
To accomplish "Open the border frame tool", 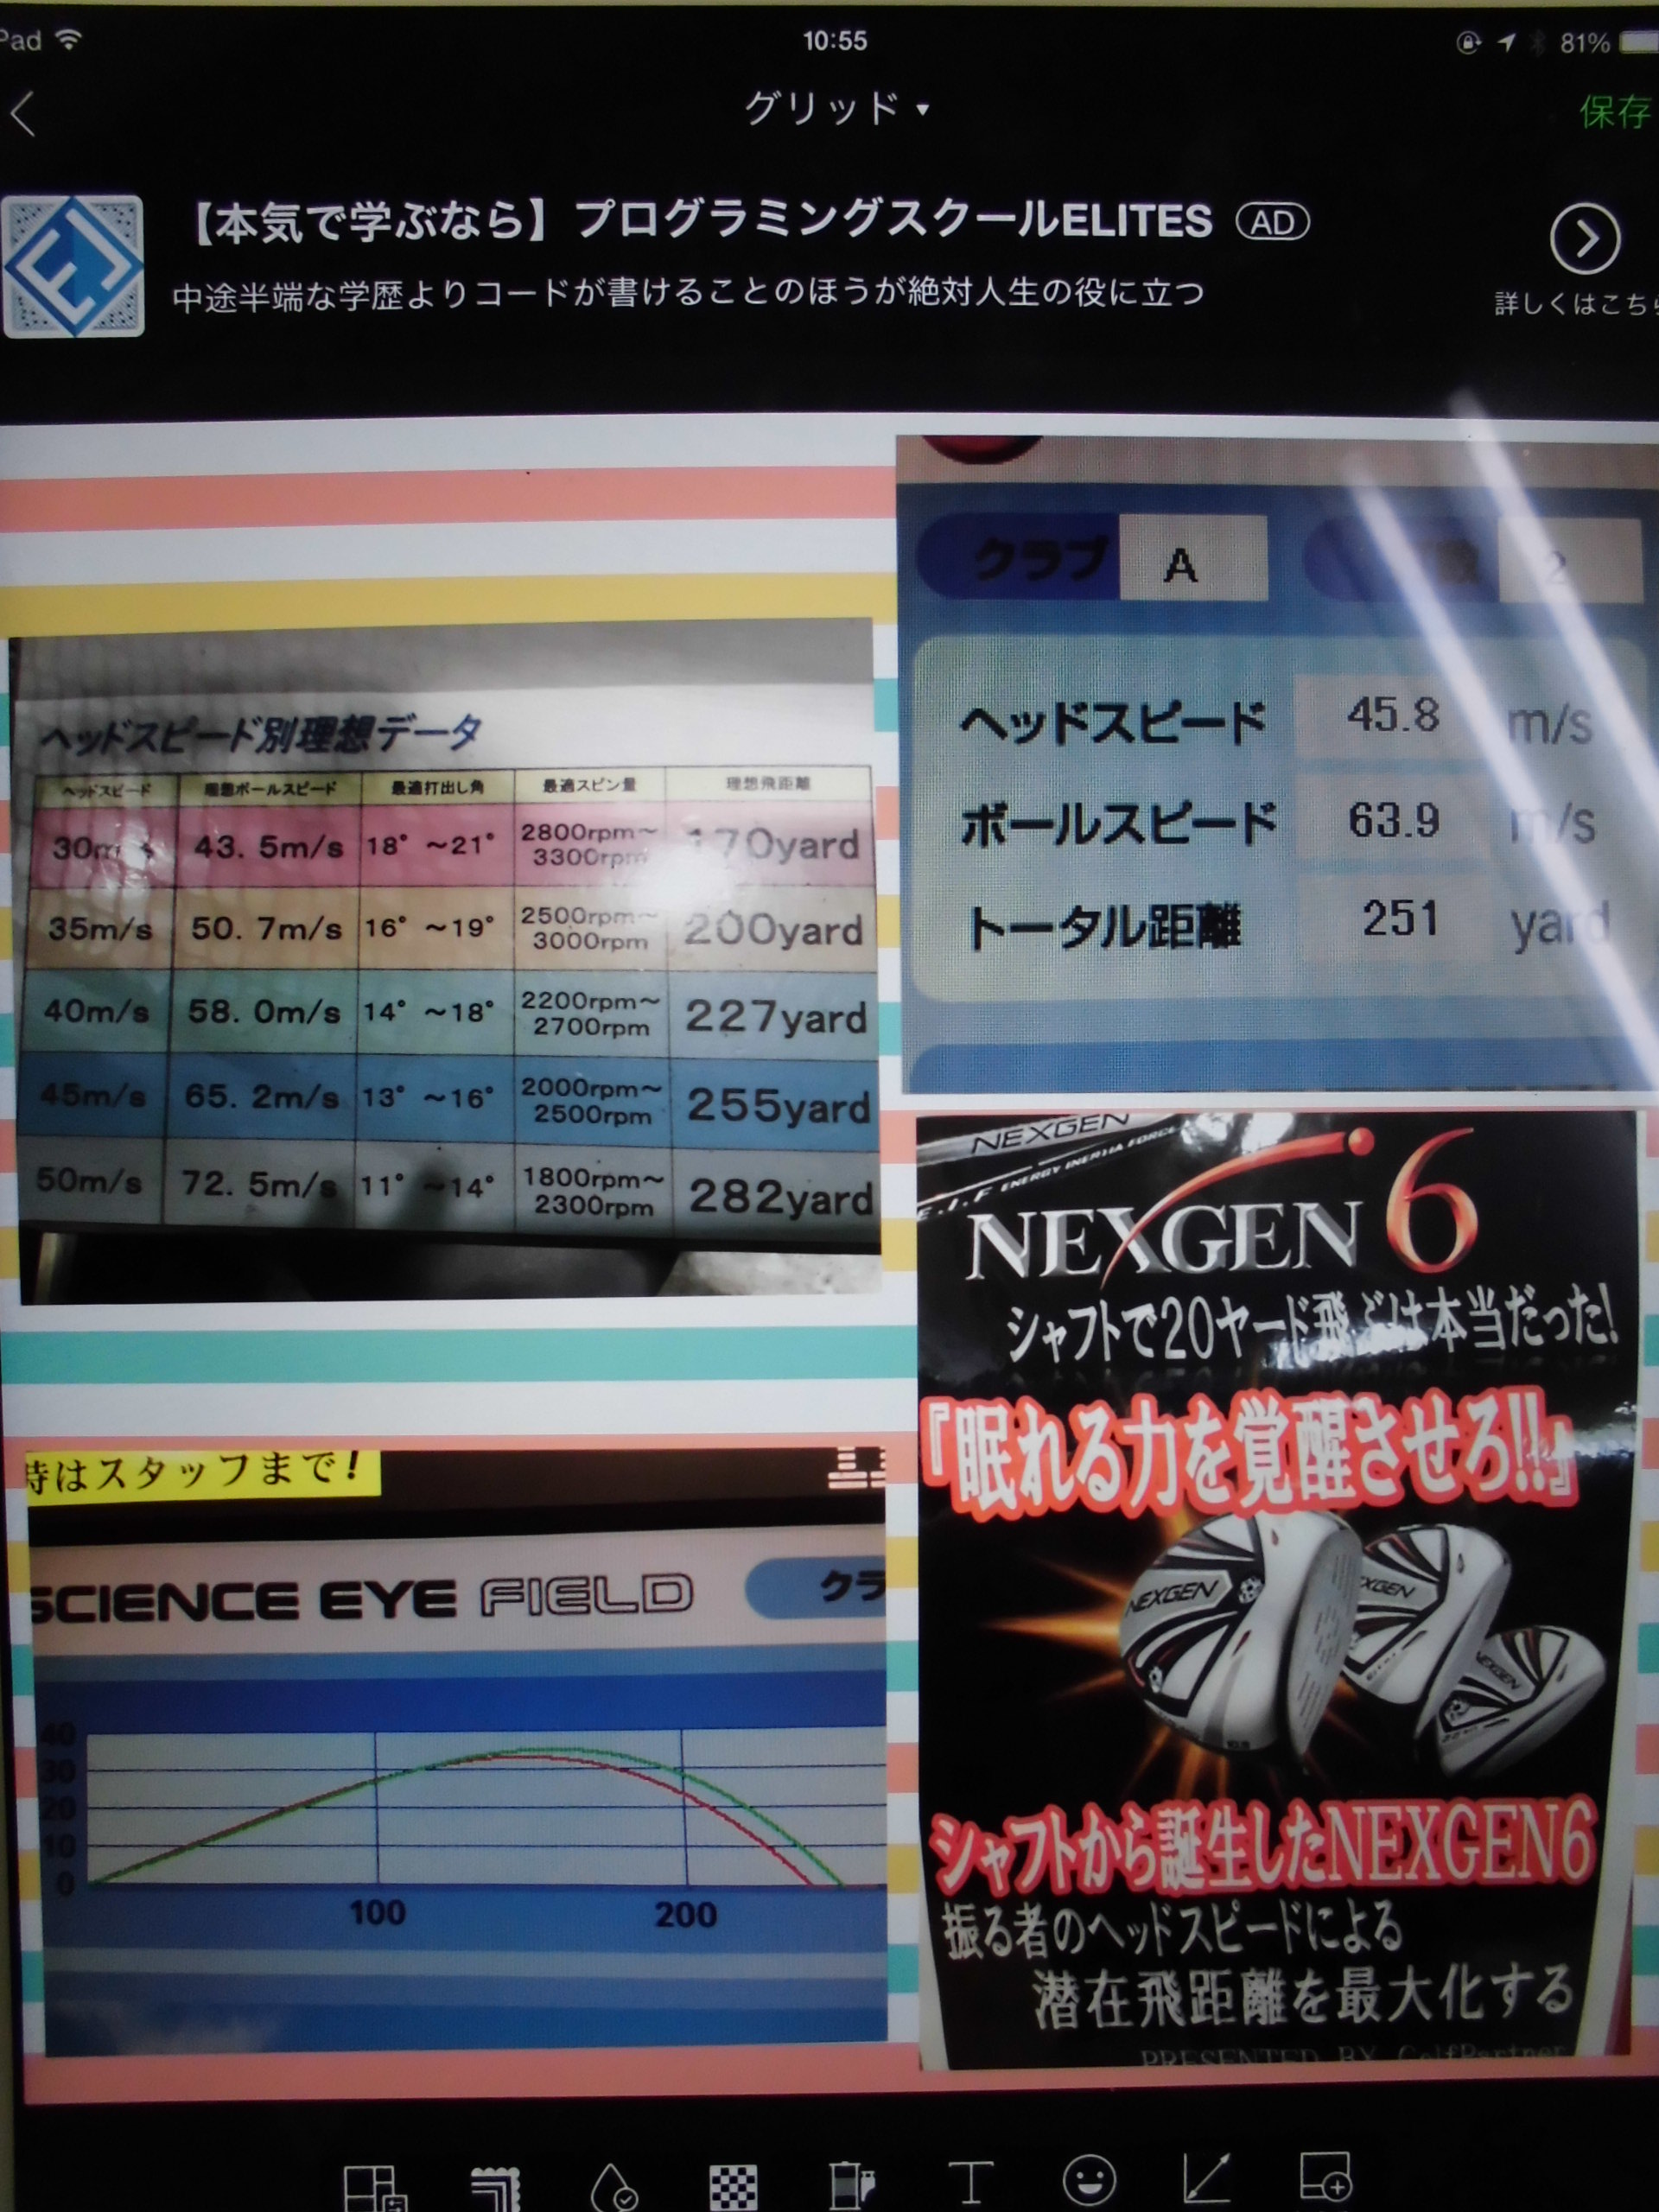I will tap(496, 2188).
